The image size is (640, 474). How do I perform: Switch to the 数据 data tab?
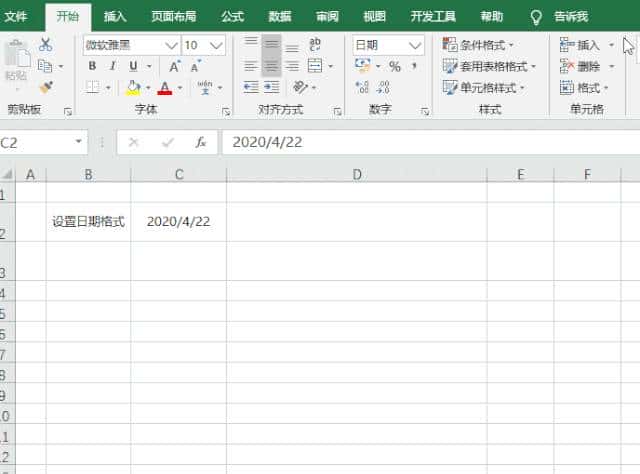coord(280,16)
